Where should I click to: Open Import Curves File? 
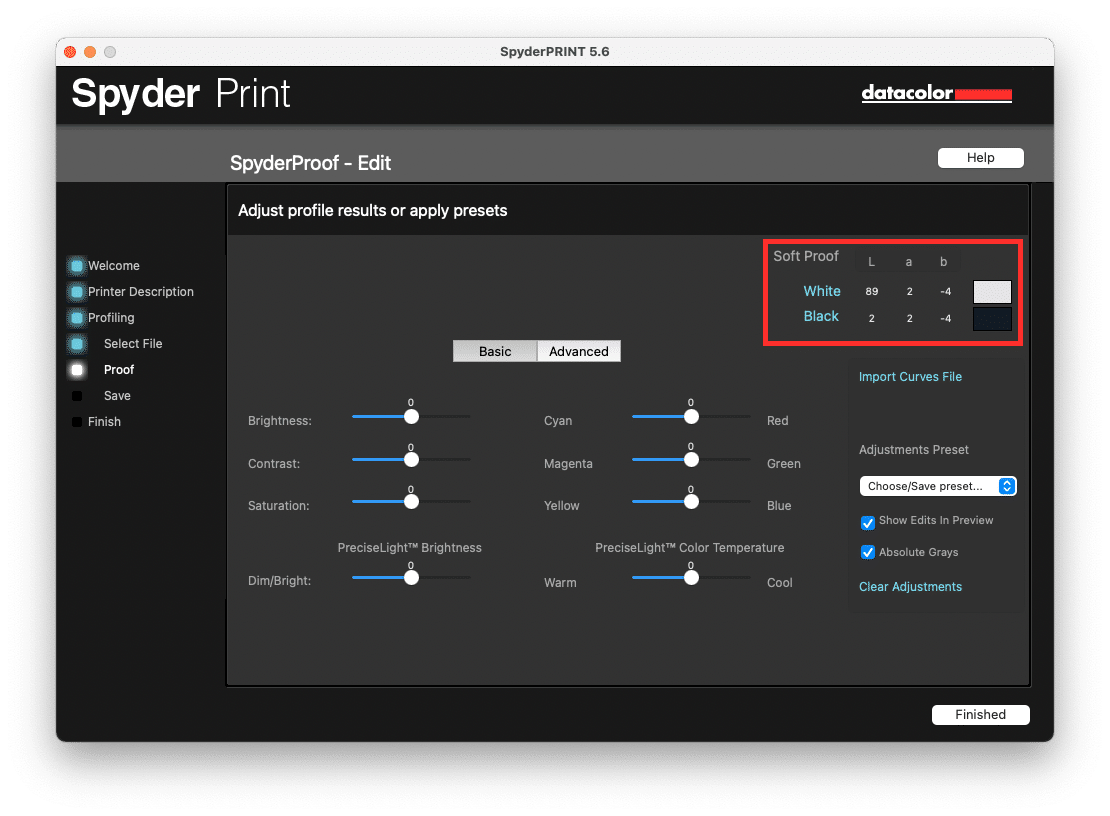(910, 376)
